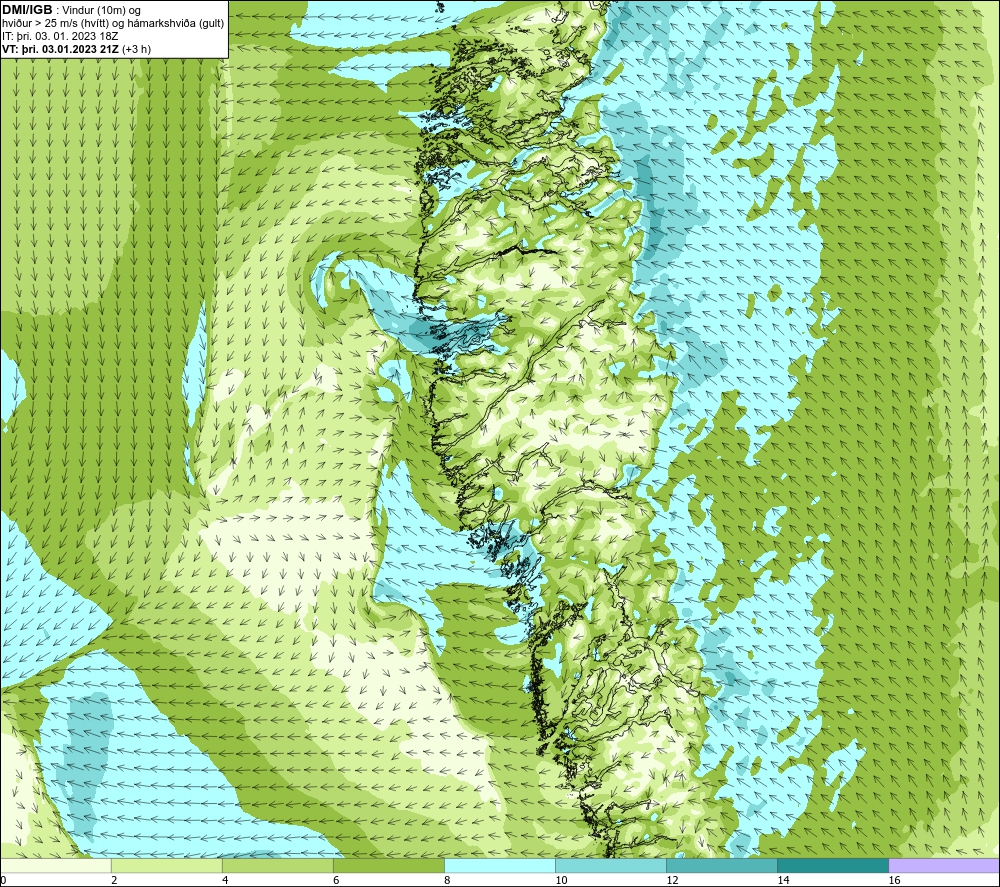Click the 14–16 m/s dark teal swatch

pyautogui.click(x=833, y=865)
